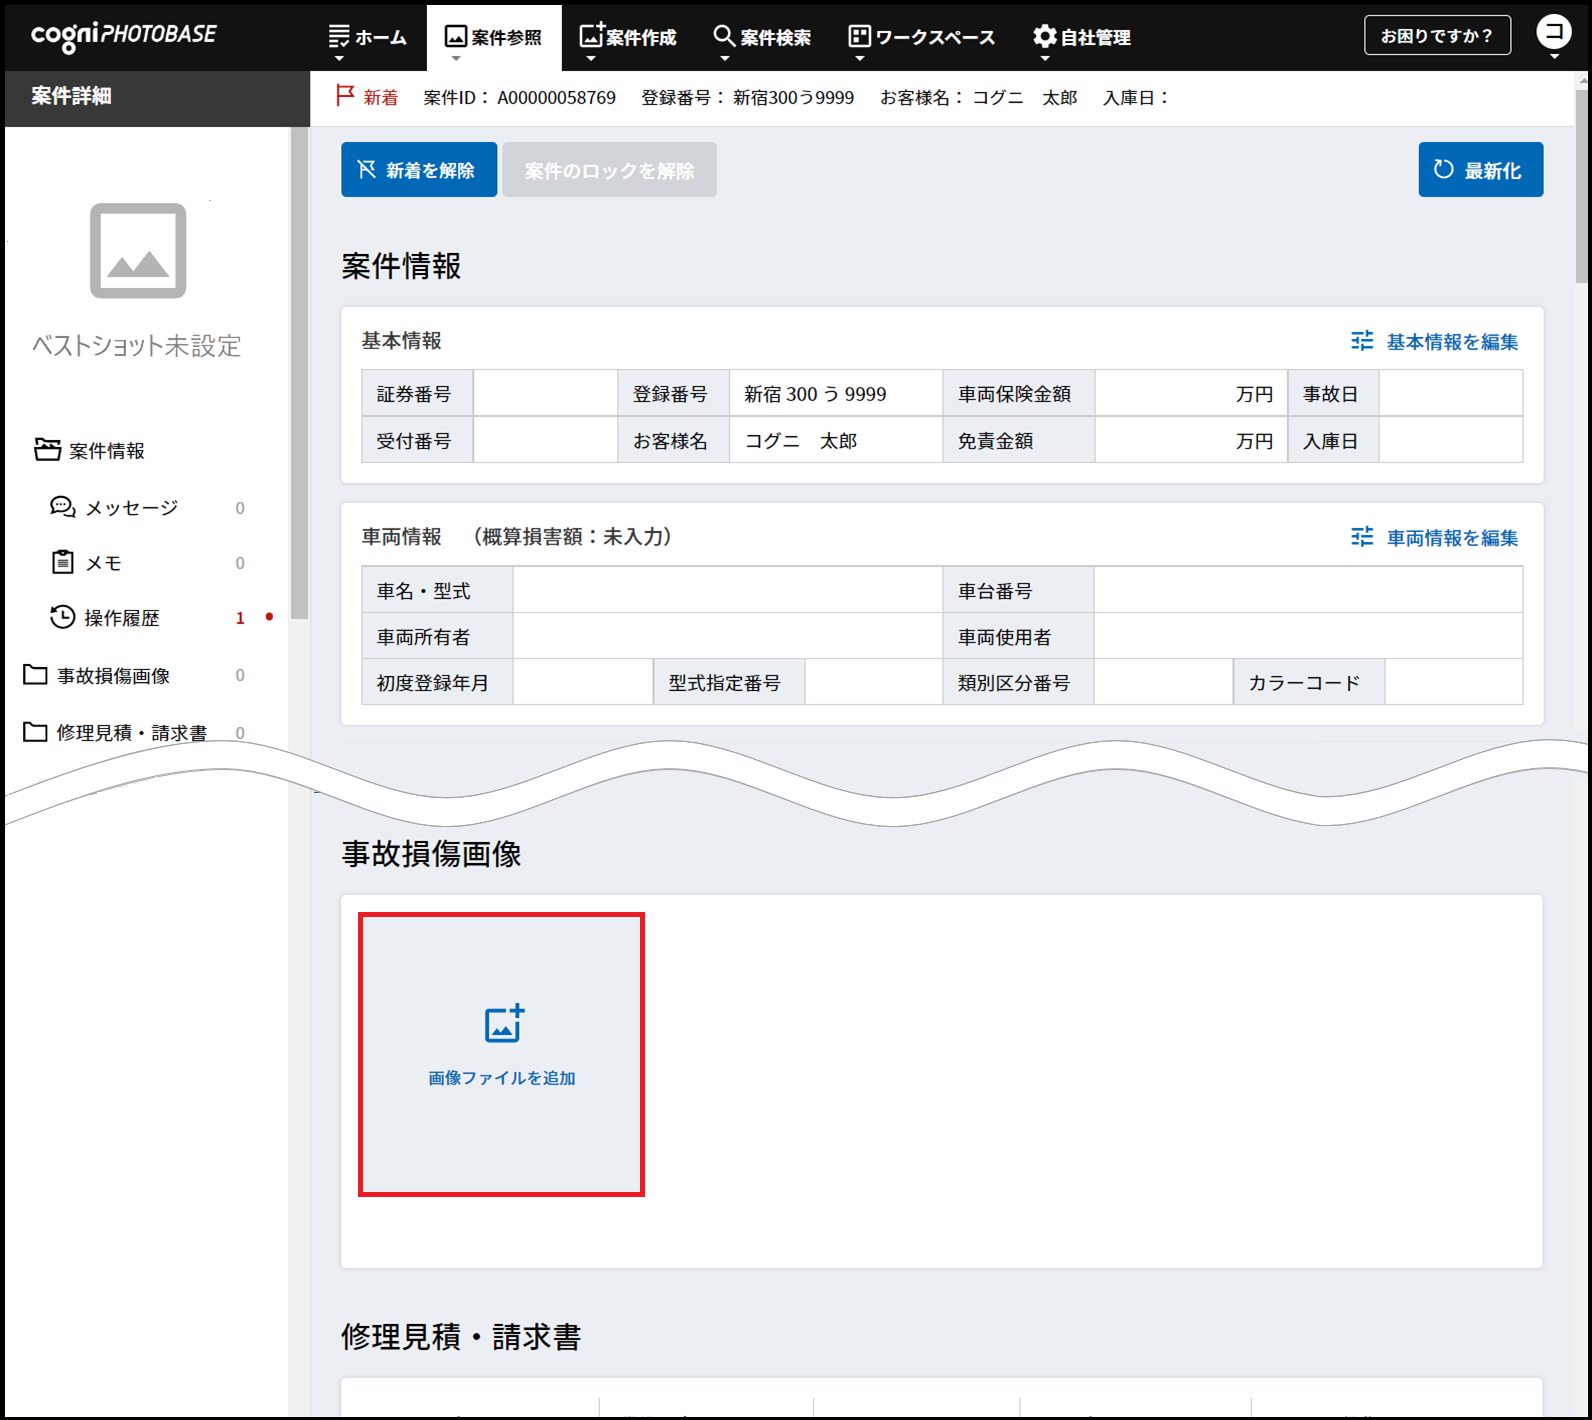Click the empty 証券番号 value cell
Viewport: 1592px width, 1420px height.
(x=545, y=394)
